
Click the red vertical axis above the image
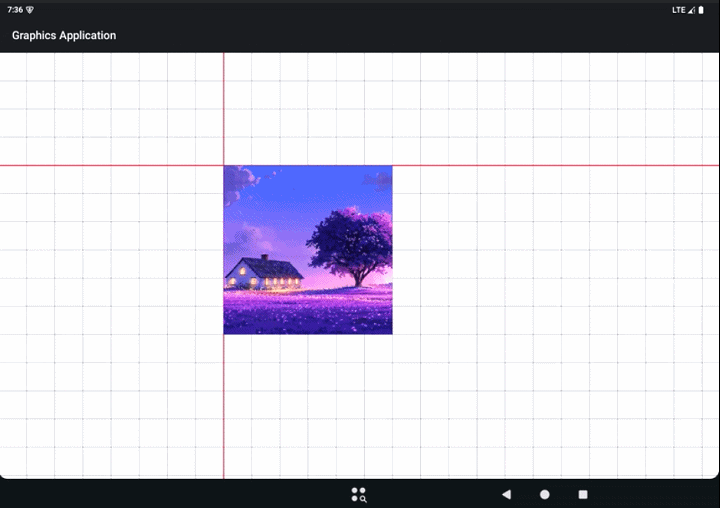[224, 109]
